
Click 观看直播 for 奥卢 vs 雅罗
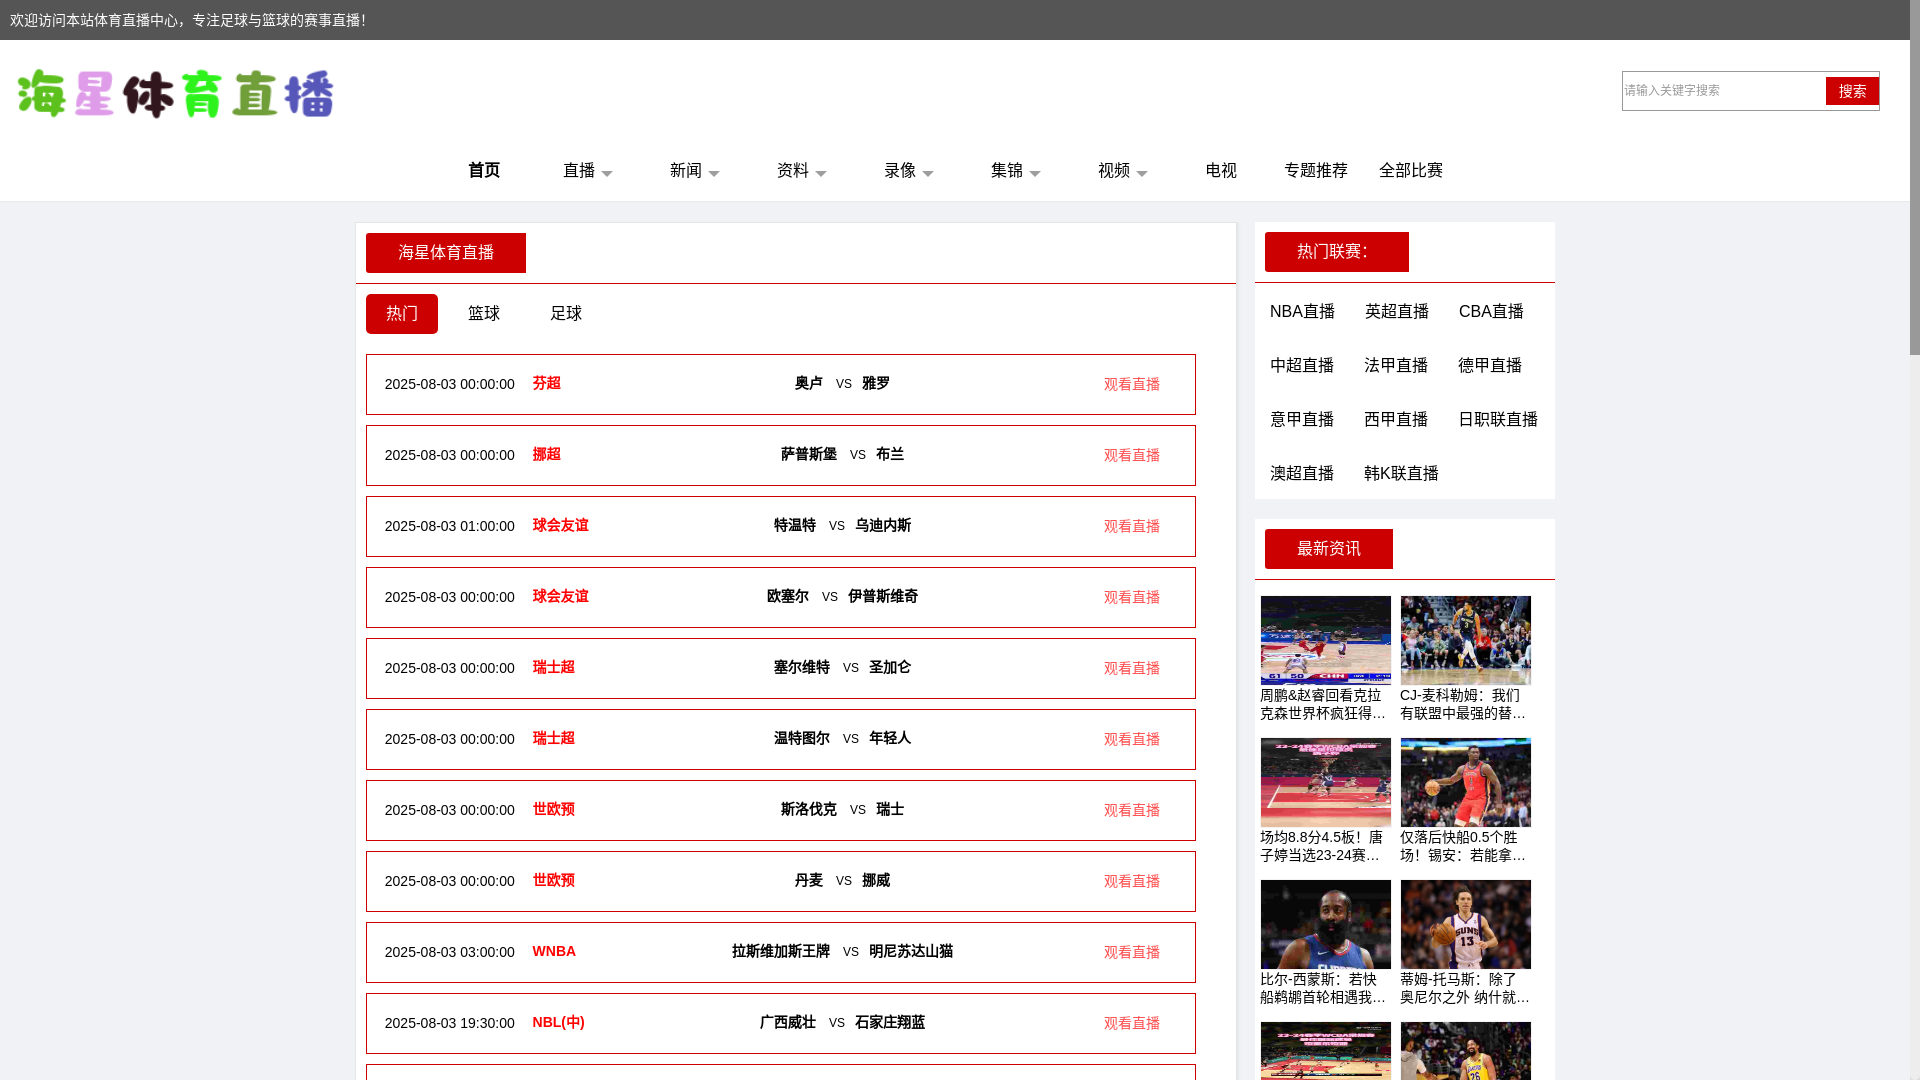(x=1132, y=385)
